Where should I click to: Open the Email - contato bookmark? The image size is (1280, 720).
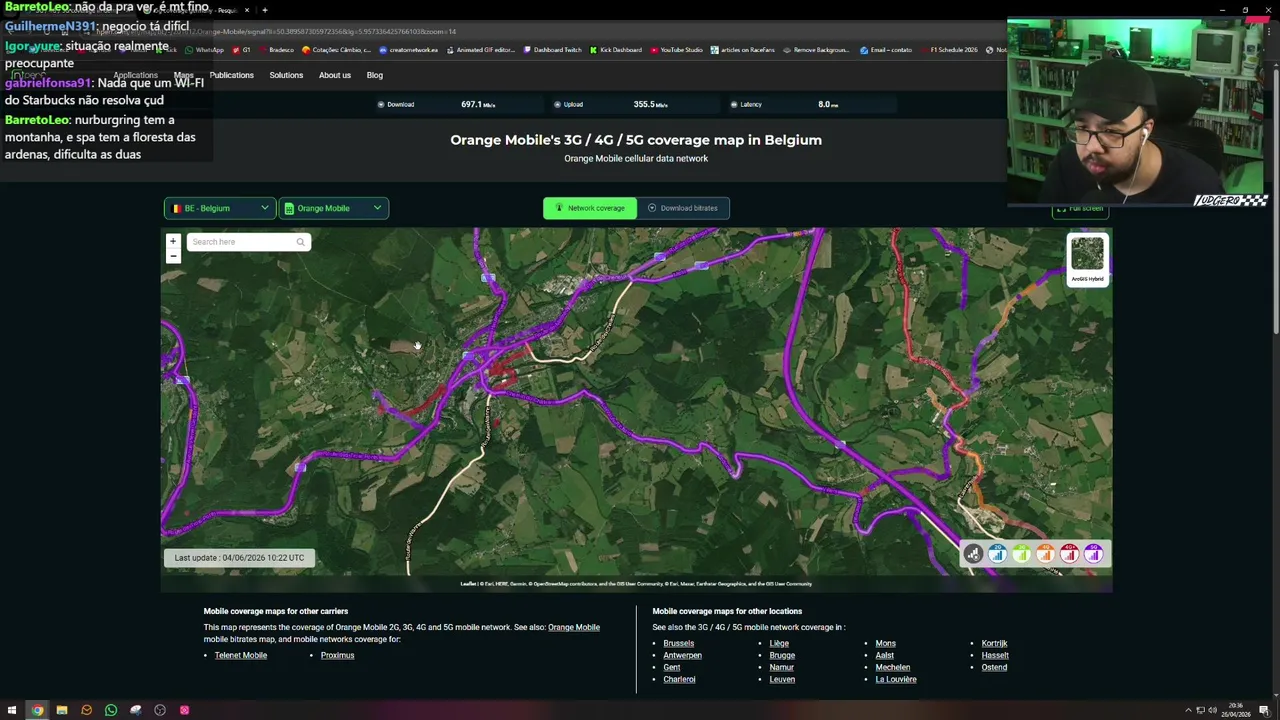[885, 50]
